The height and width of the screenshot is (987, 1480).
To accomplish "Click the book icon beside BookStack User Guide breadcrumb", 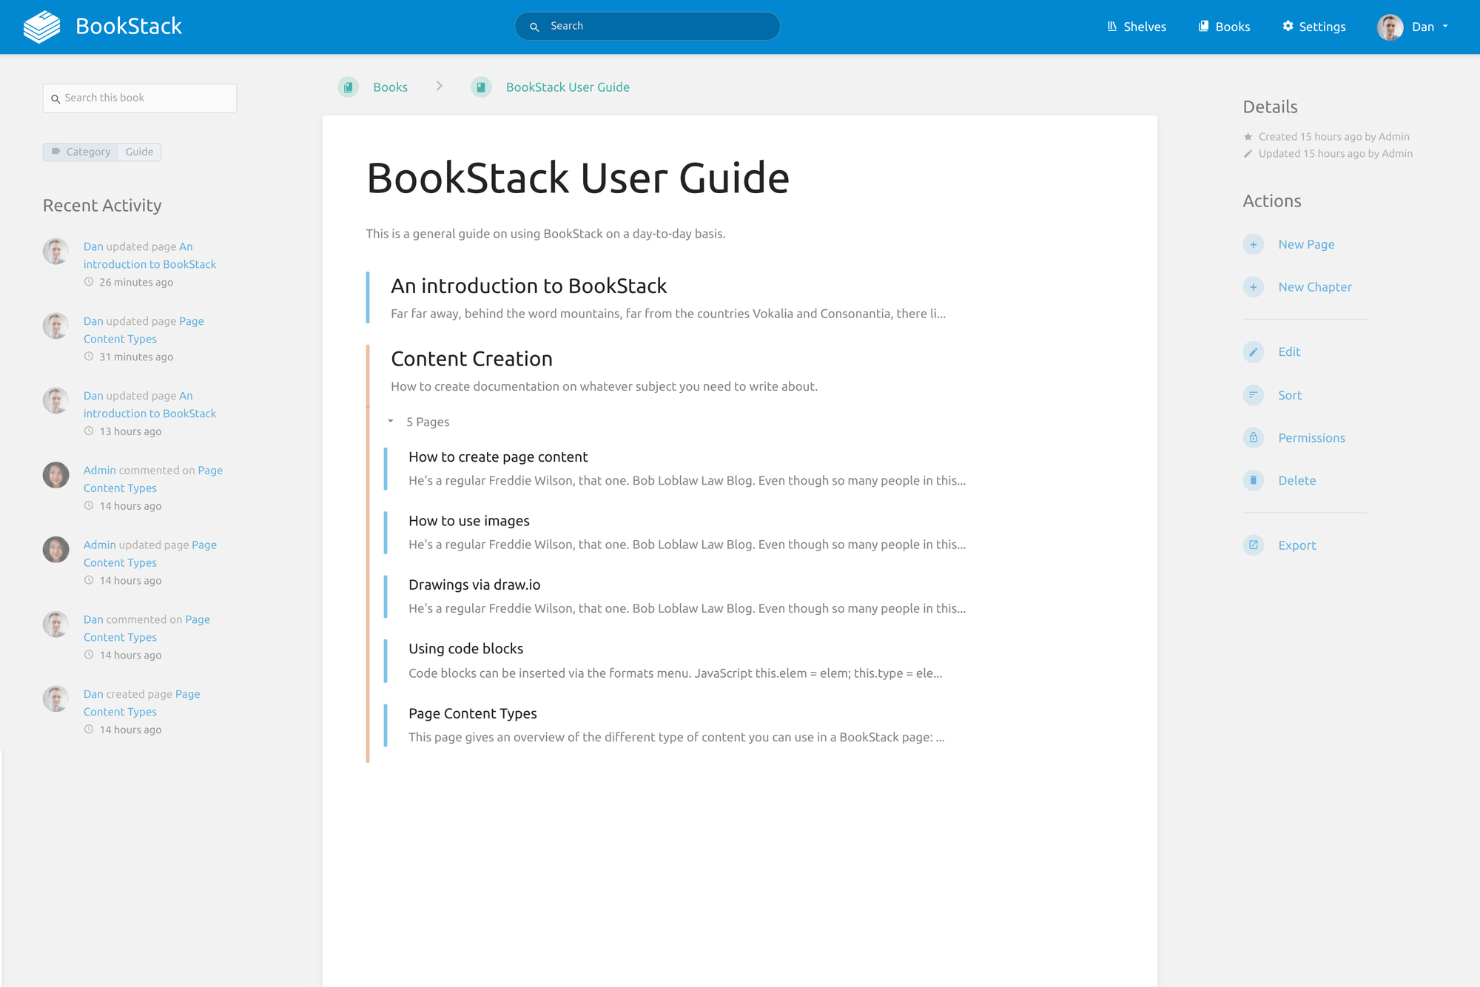I will (x=481, y=87).
